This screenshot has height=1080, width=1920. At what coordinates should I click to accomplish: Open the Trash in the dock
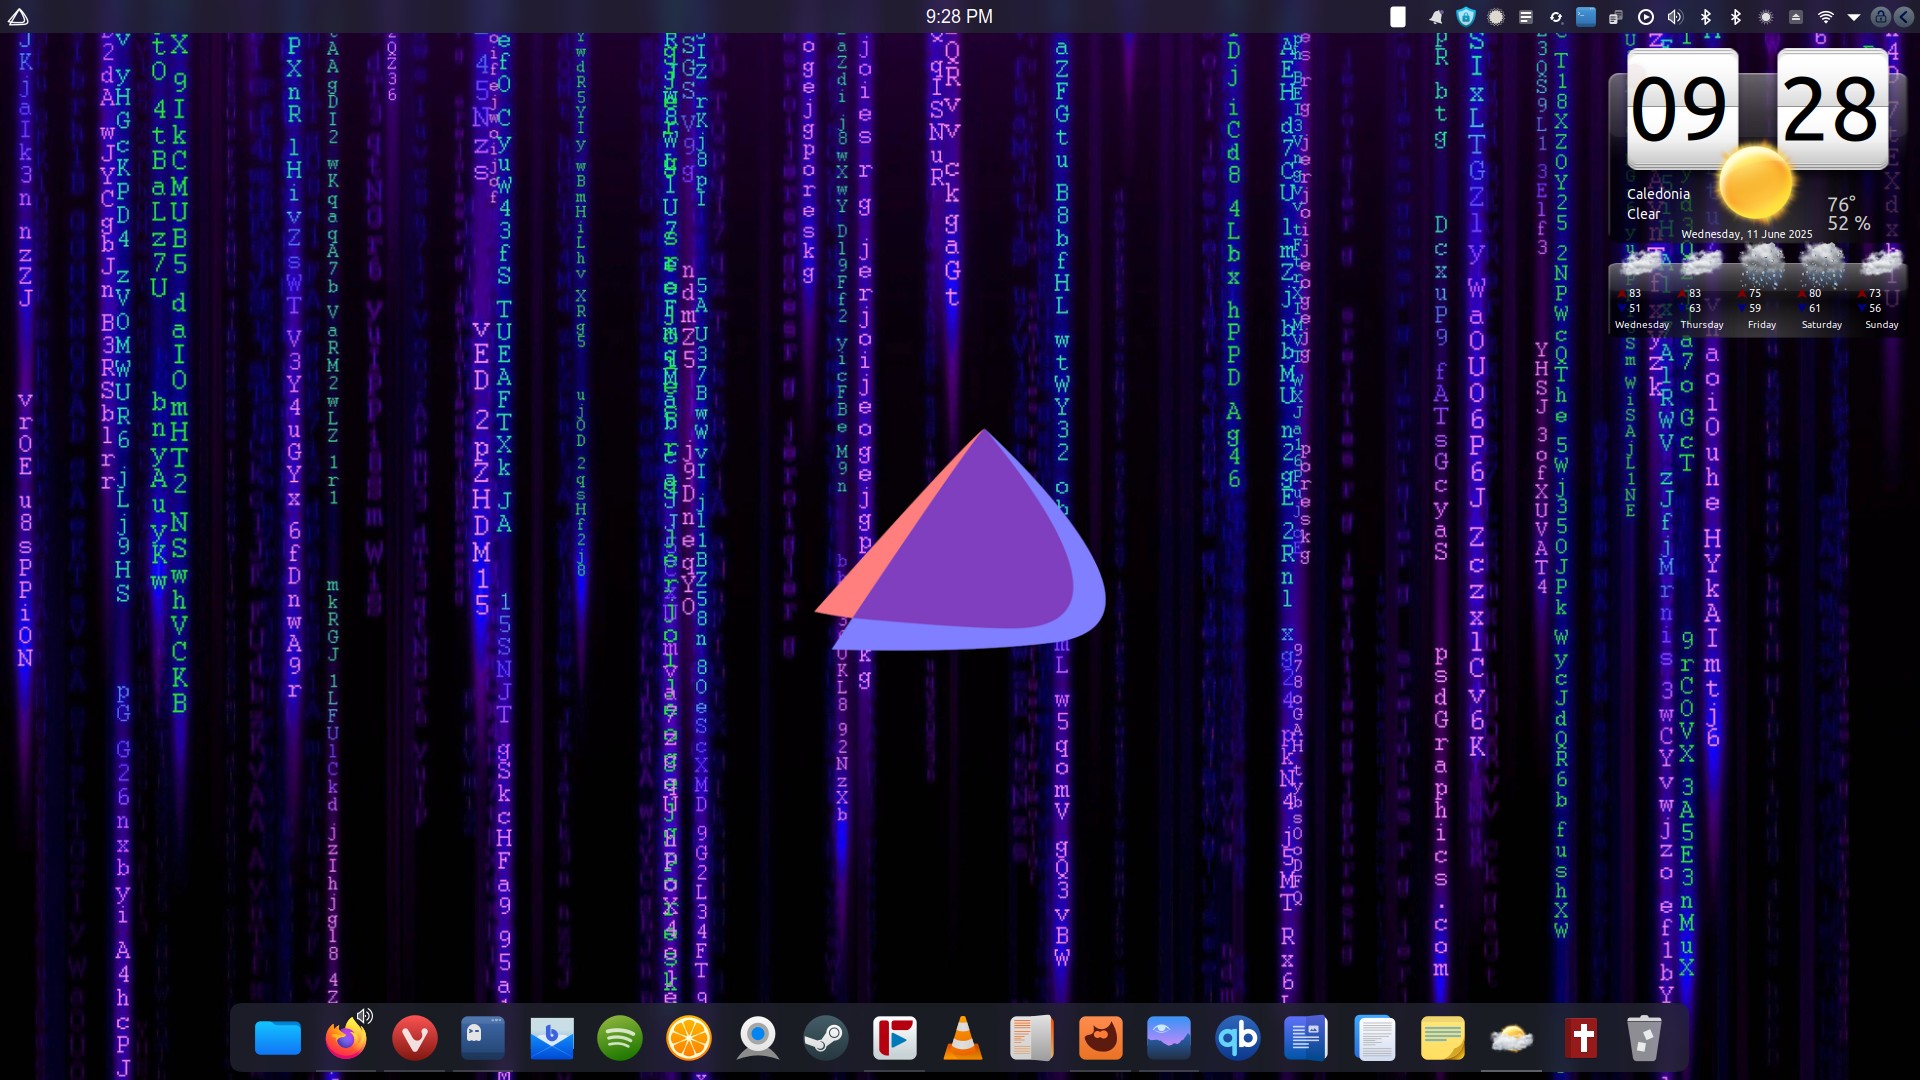pos(1645,1038)
